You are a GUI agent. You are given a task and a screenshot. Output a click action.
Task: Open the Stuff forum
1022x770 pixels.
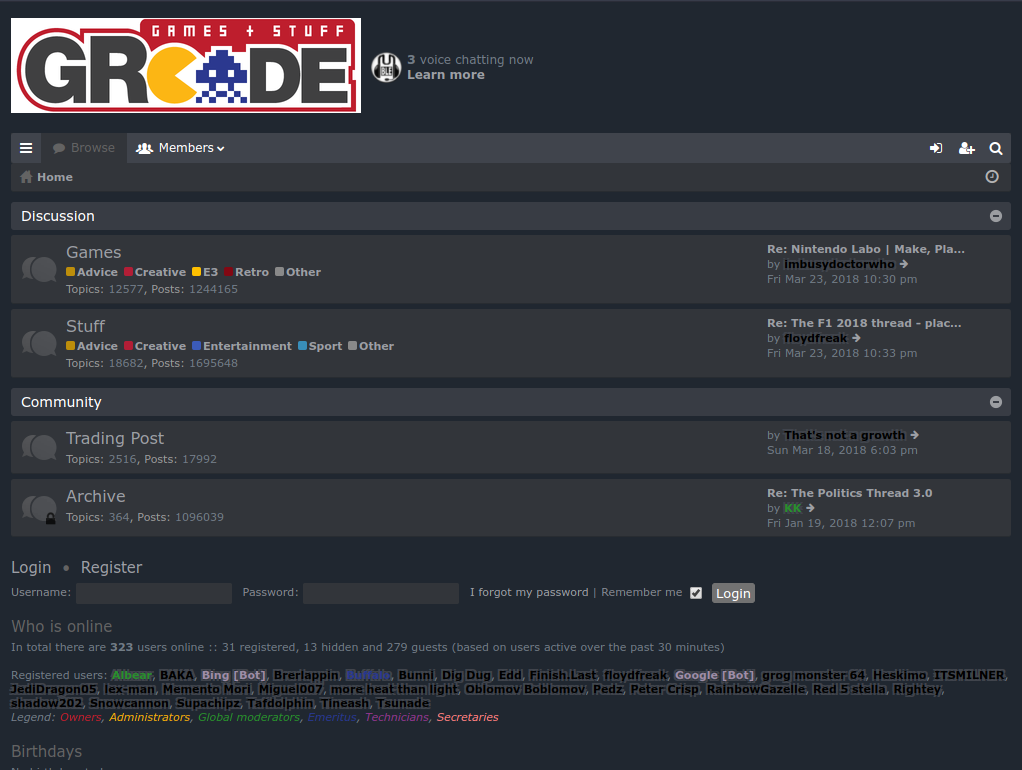coord(85,326)
